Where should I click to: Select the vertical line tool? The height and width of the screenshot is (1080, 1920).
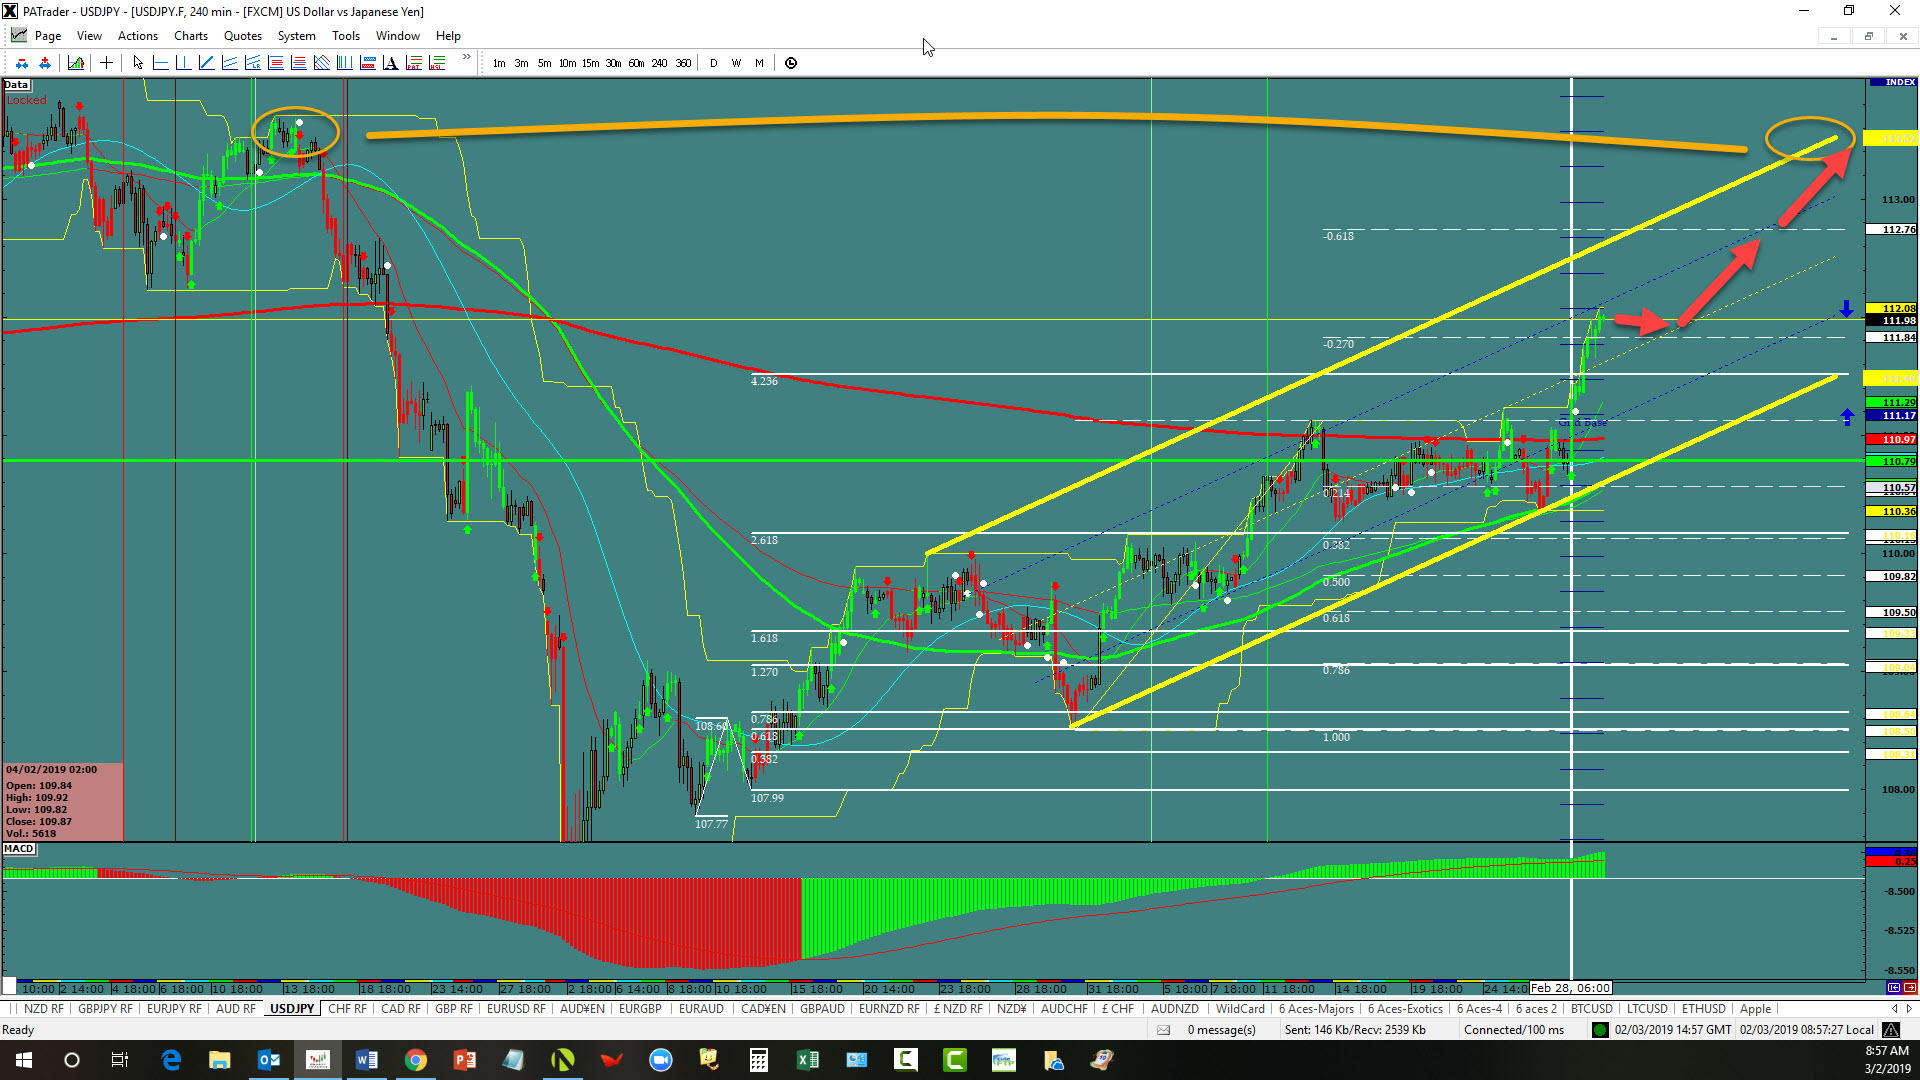[x=183, y=63]
